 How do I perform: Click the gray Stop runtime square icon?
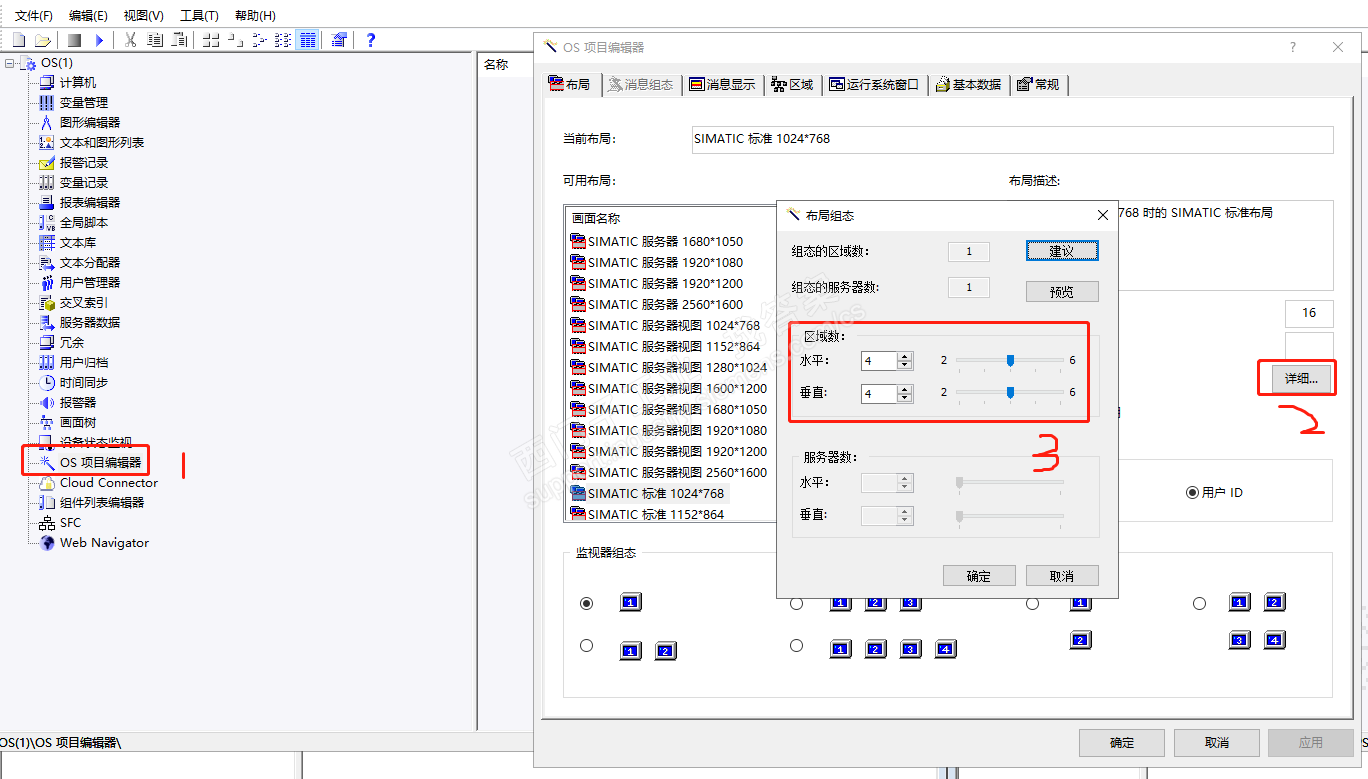coord(74,40)
